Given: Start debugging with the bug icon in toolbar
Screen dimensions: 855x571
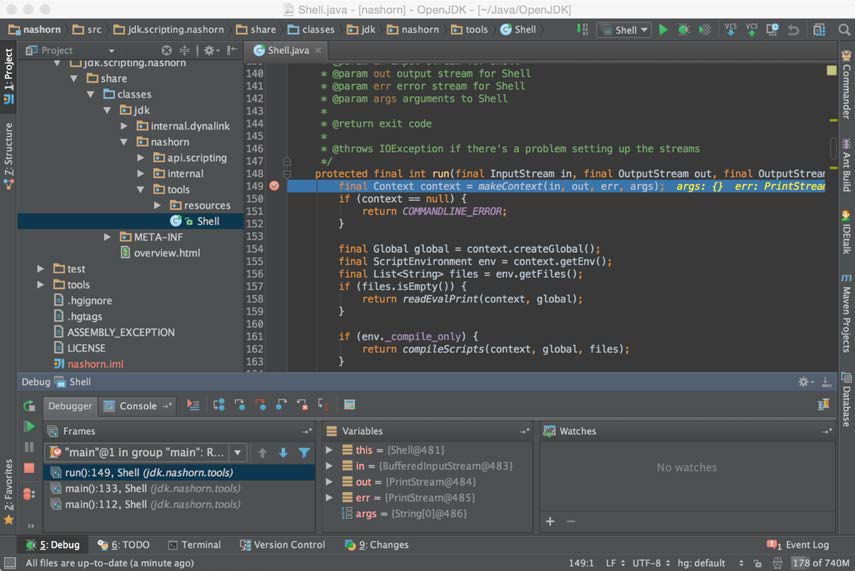Looking at the screenshot, I should click(683, 30).
